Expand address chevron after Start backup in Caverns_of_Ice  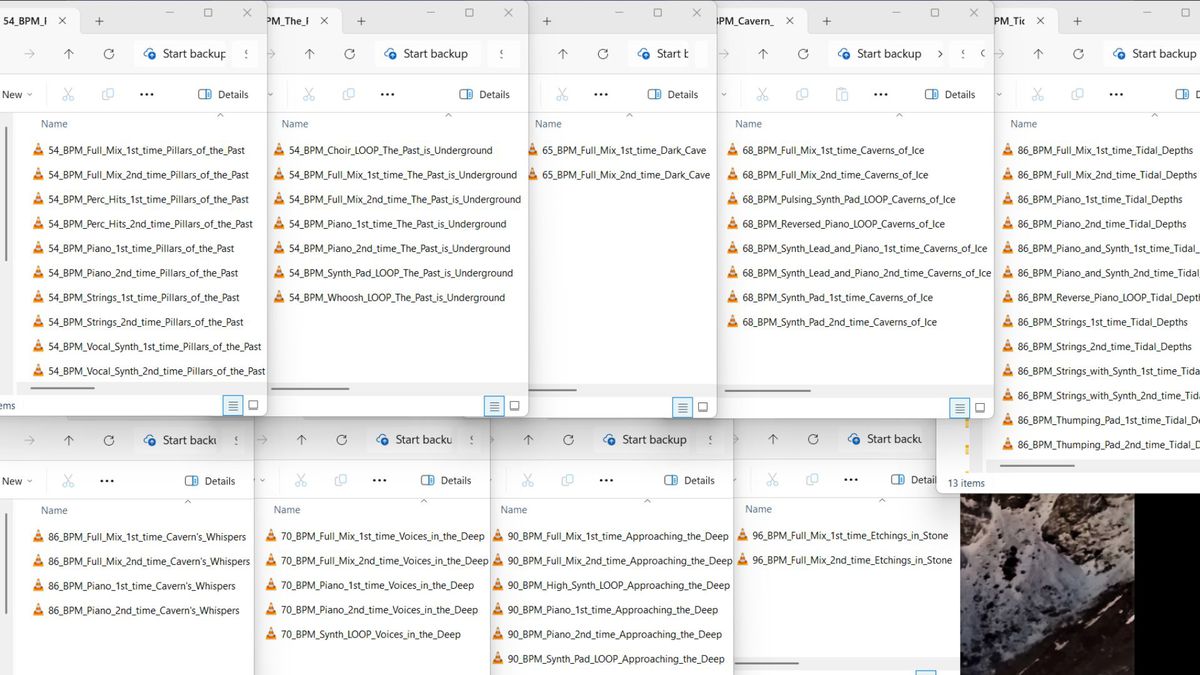tap(940, 54)
